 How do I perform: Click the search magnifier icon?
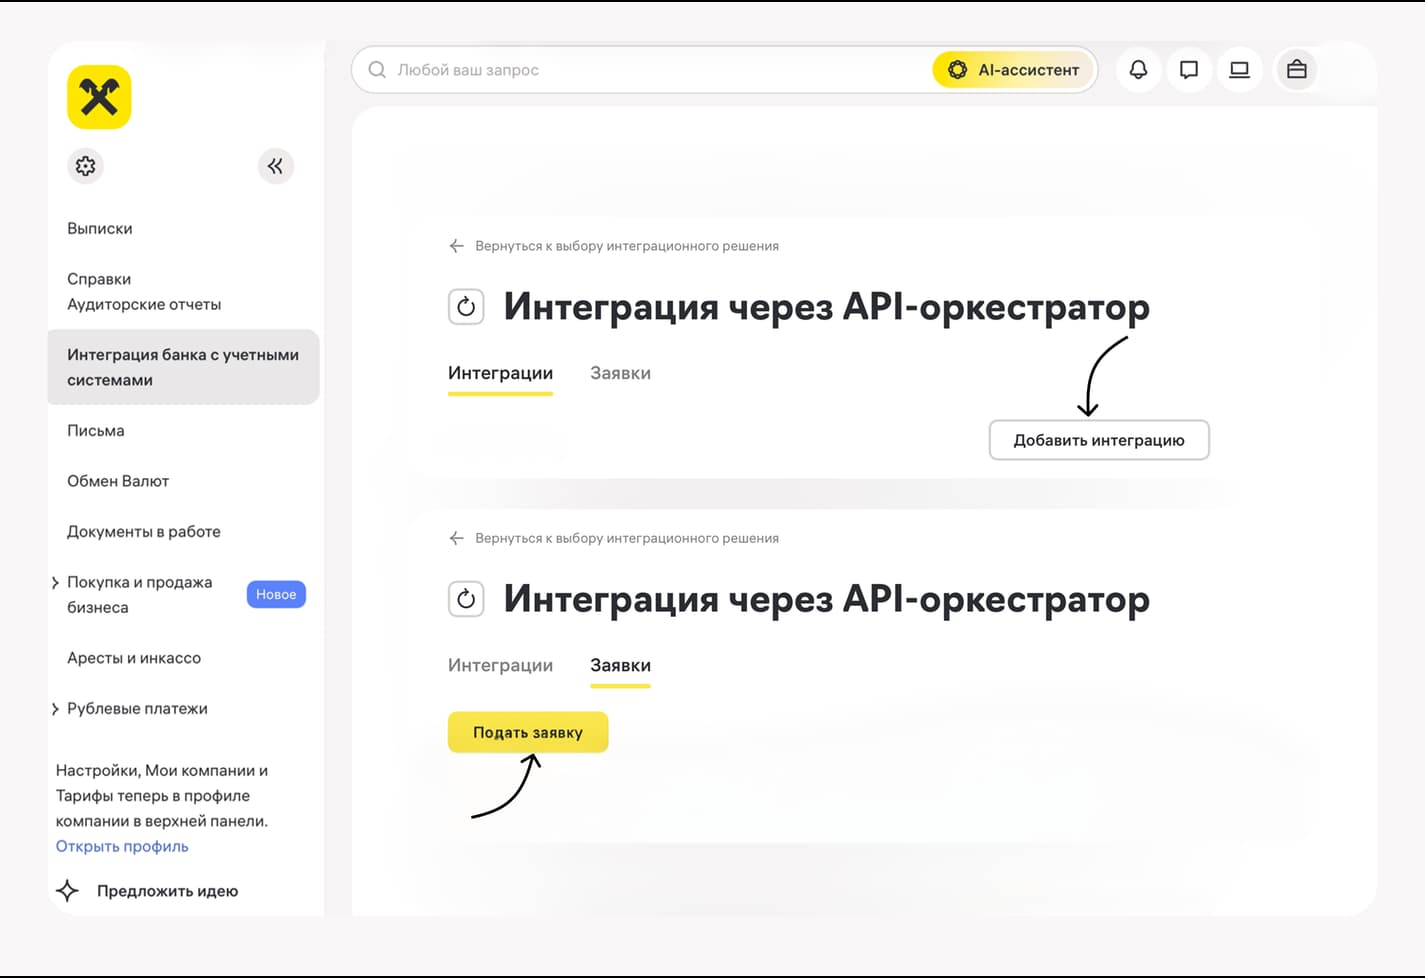point(377,70)
